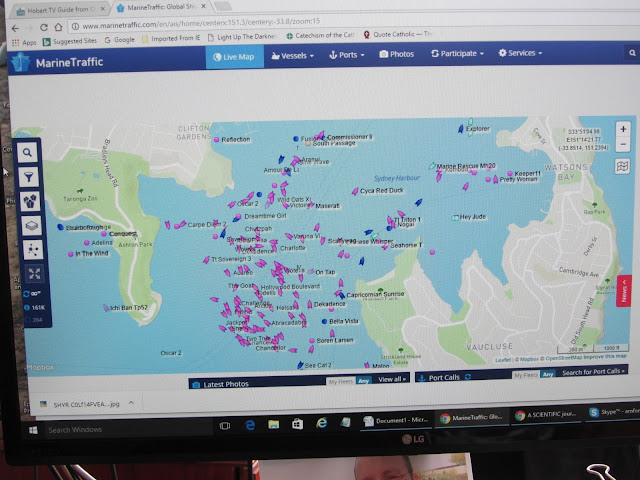Open File Explorer from the taskbar
This screenshot has width=640, height=480.
273,424
